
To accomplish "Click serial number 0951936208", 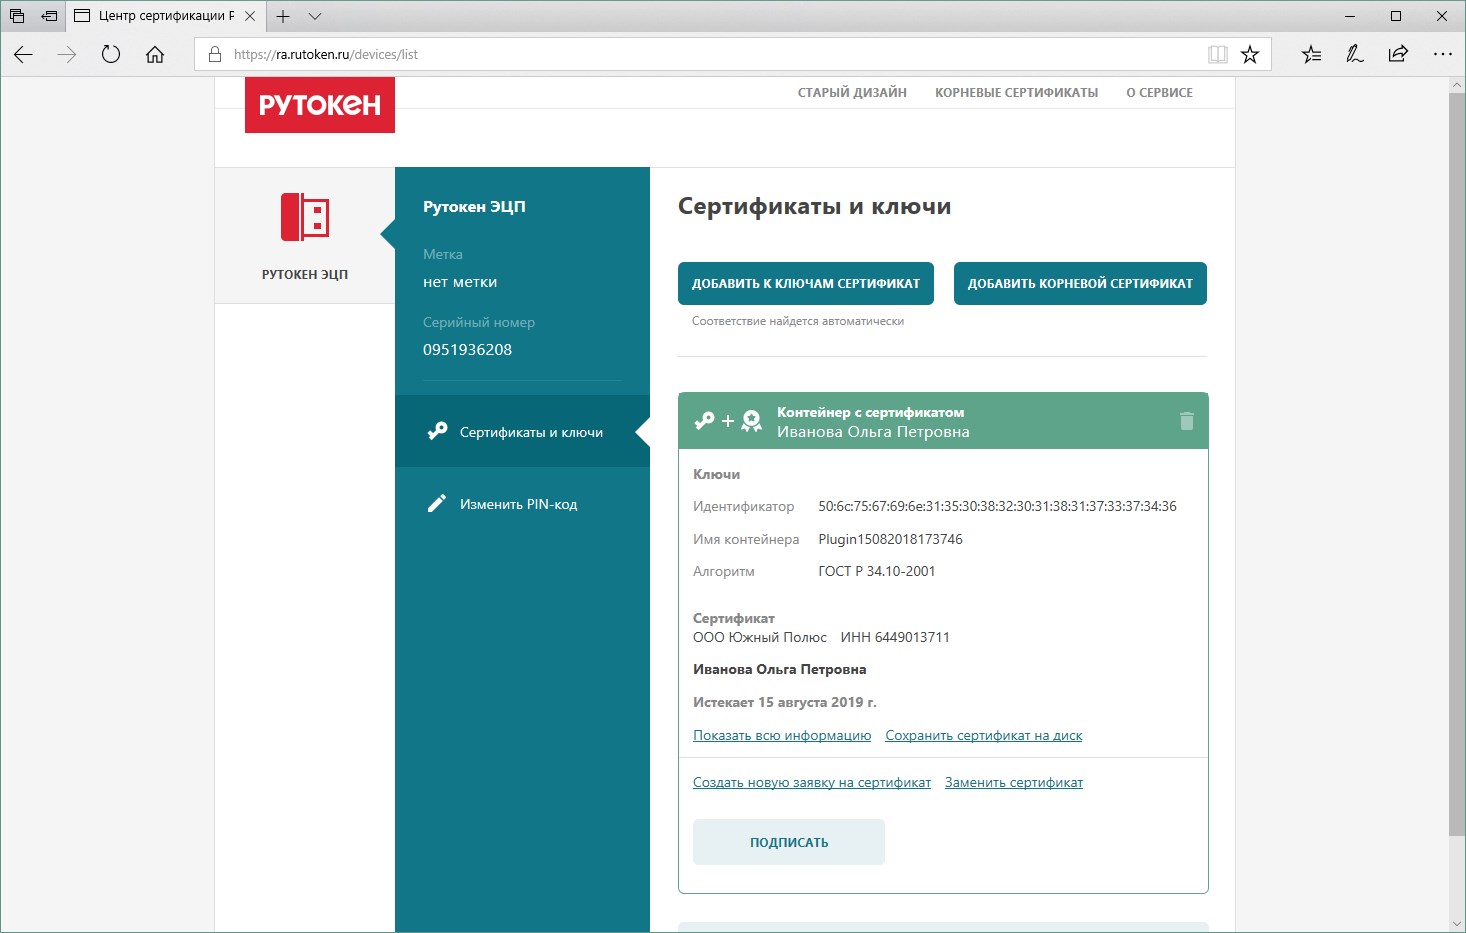I will click(x=467, y=349).
